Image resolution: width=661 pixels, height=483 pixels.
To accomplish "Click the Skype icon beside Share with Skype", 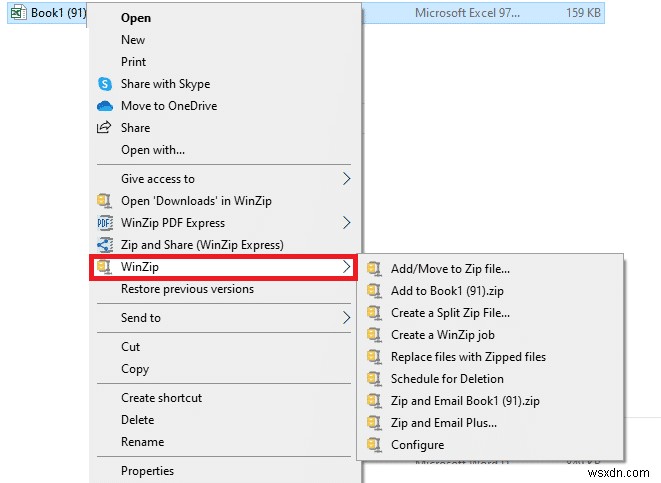I will coord(102,84).
